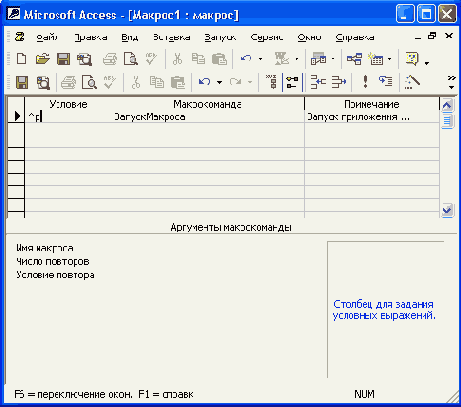Click the Запуск приложения comment cell
Viewport: 461px width, 407px height.
372,117
